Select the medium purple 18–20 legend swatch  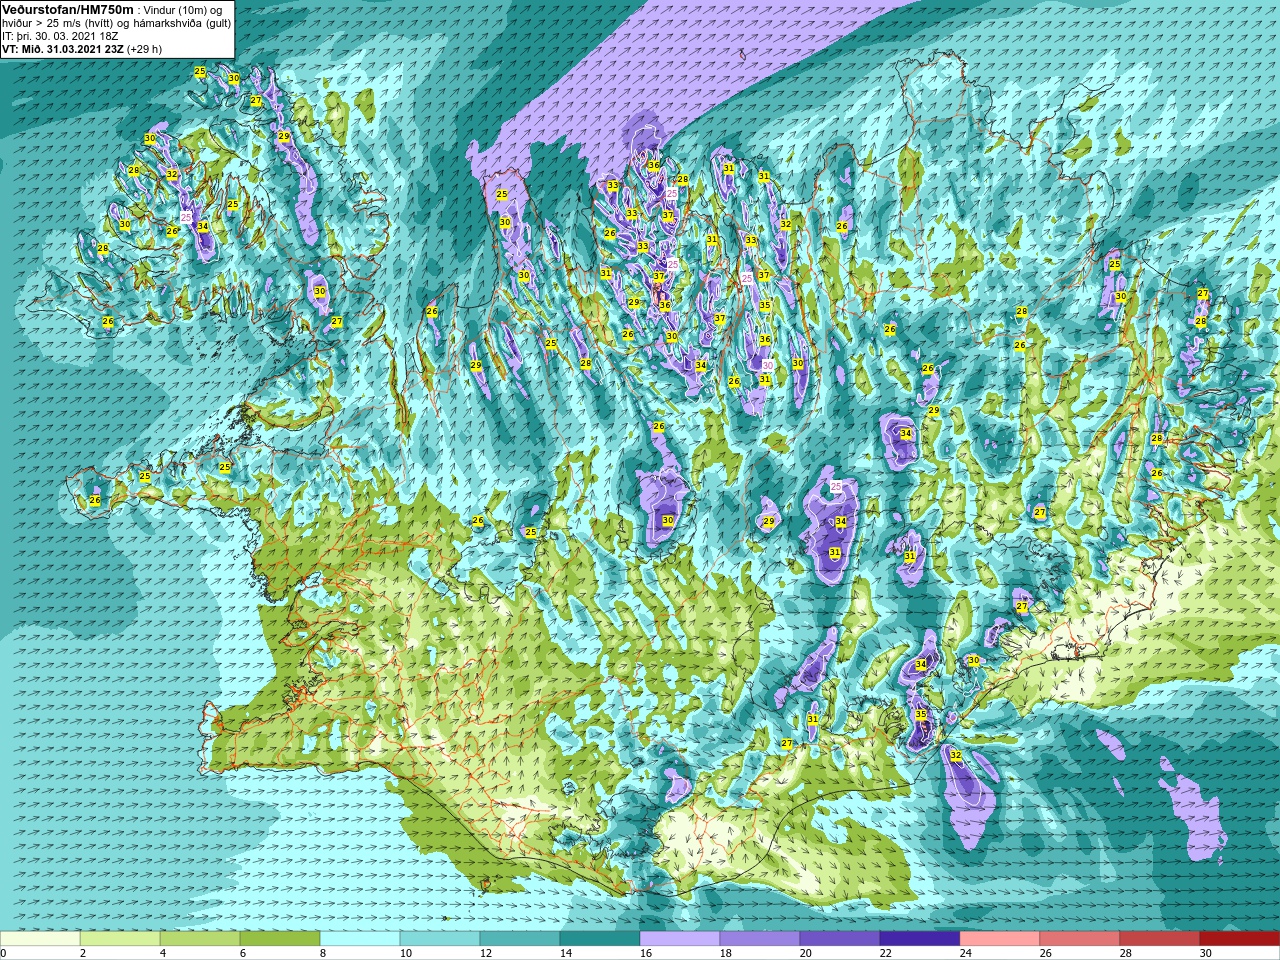(760, 939)
